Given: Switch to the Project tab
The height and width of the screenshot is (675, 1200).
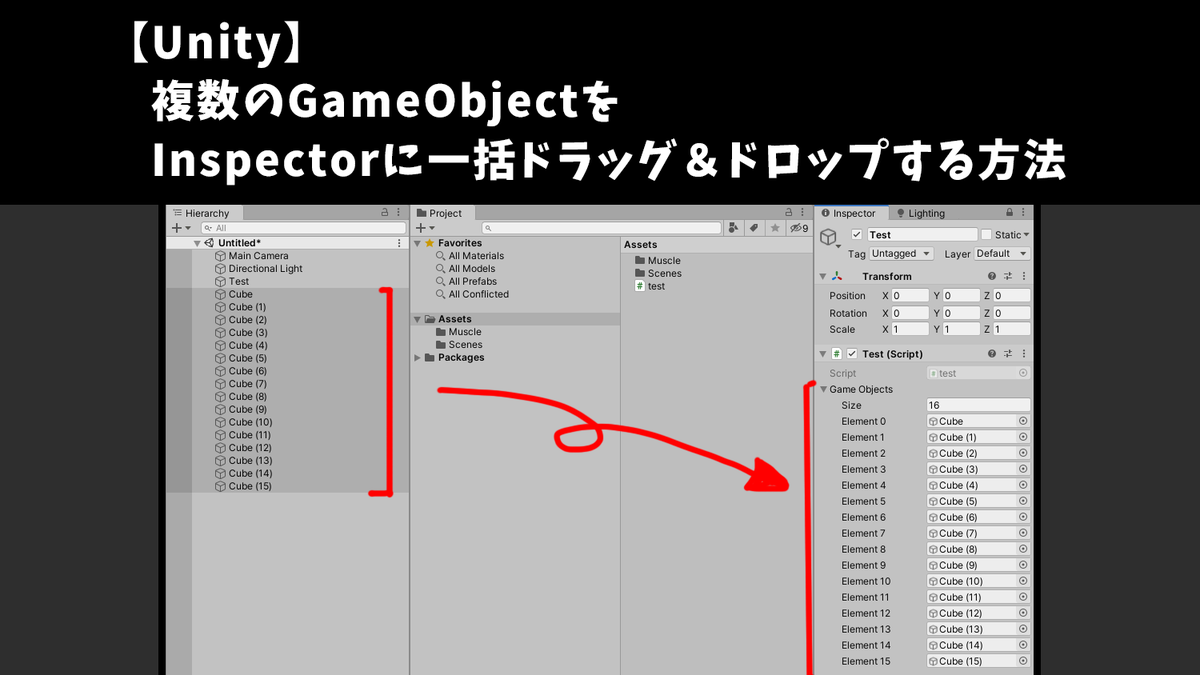Looking at the screenshot, I should (x=440, y=212).
